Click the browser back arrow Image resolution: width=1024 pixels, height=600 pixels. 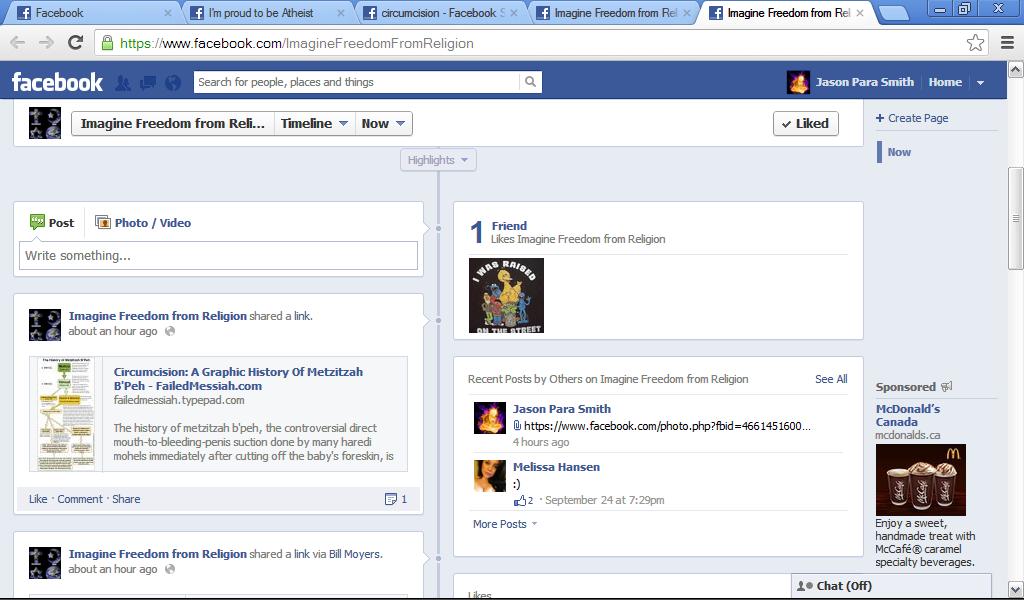(x=18, y=43)
